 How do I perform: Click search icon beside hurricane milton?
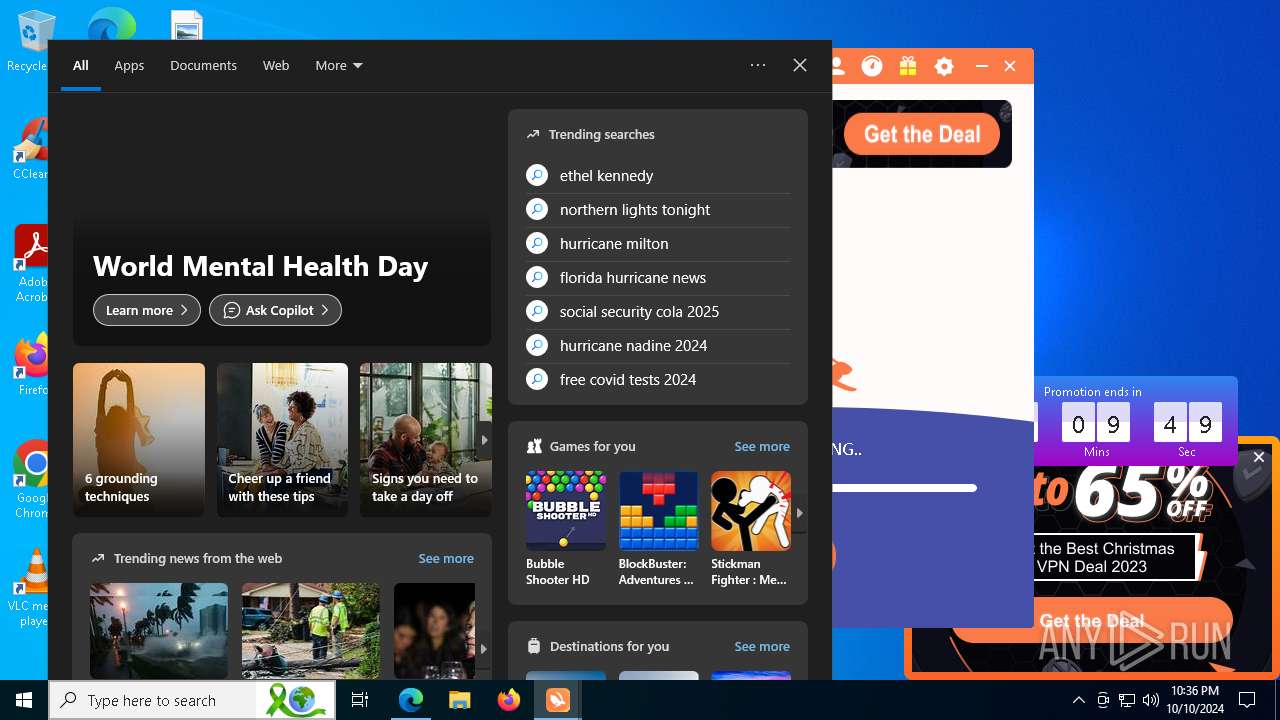click(x=537, y=243)
